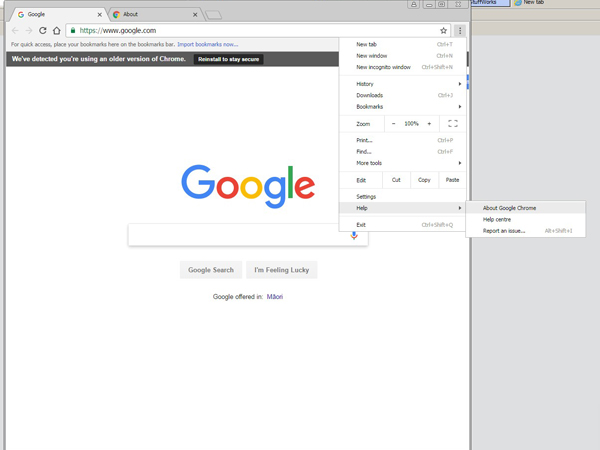Go to the home page icon
The height and width of the screenshot is (450, 600).
(x=57, y=31)
